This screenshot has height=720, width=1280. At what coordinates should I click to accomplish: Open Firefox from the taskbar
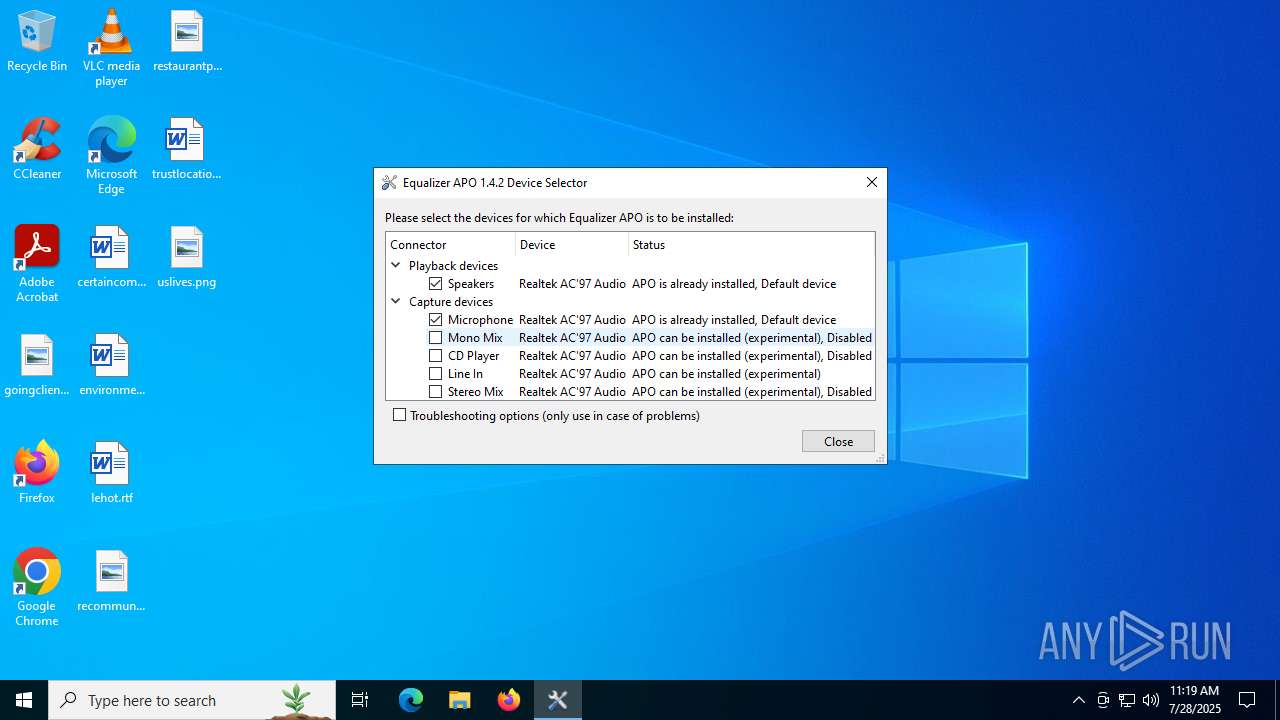coord(509,700)
